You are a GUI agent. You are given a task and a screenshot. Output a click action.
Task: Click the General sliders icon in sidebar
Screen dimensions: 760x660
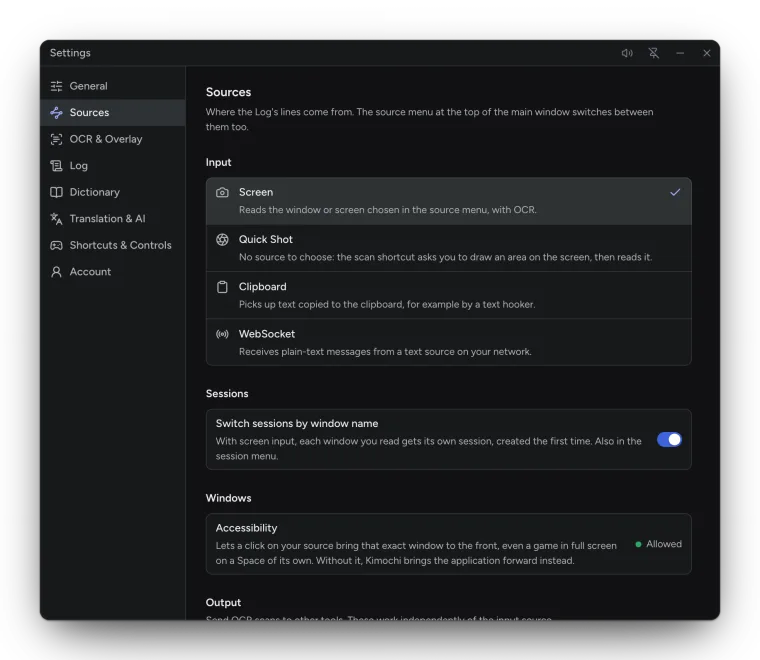(x=56, y=86)
